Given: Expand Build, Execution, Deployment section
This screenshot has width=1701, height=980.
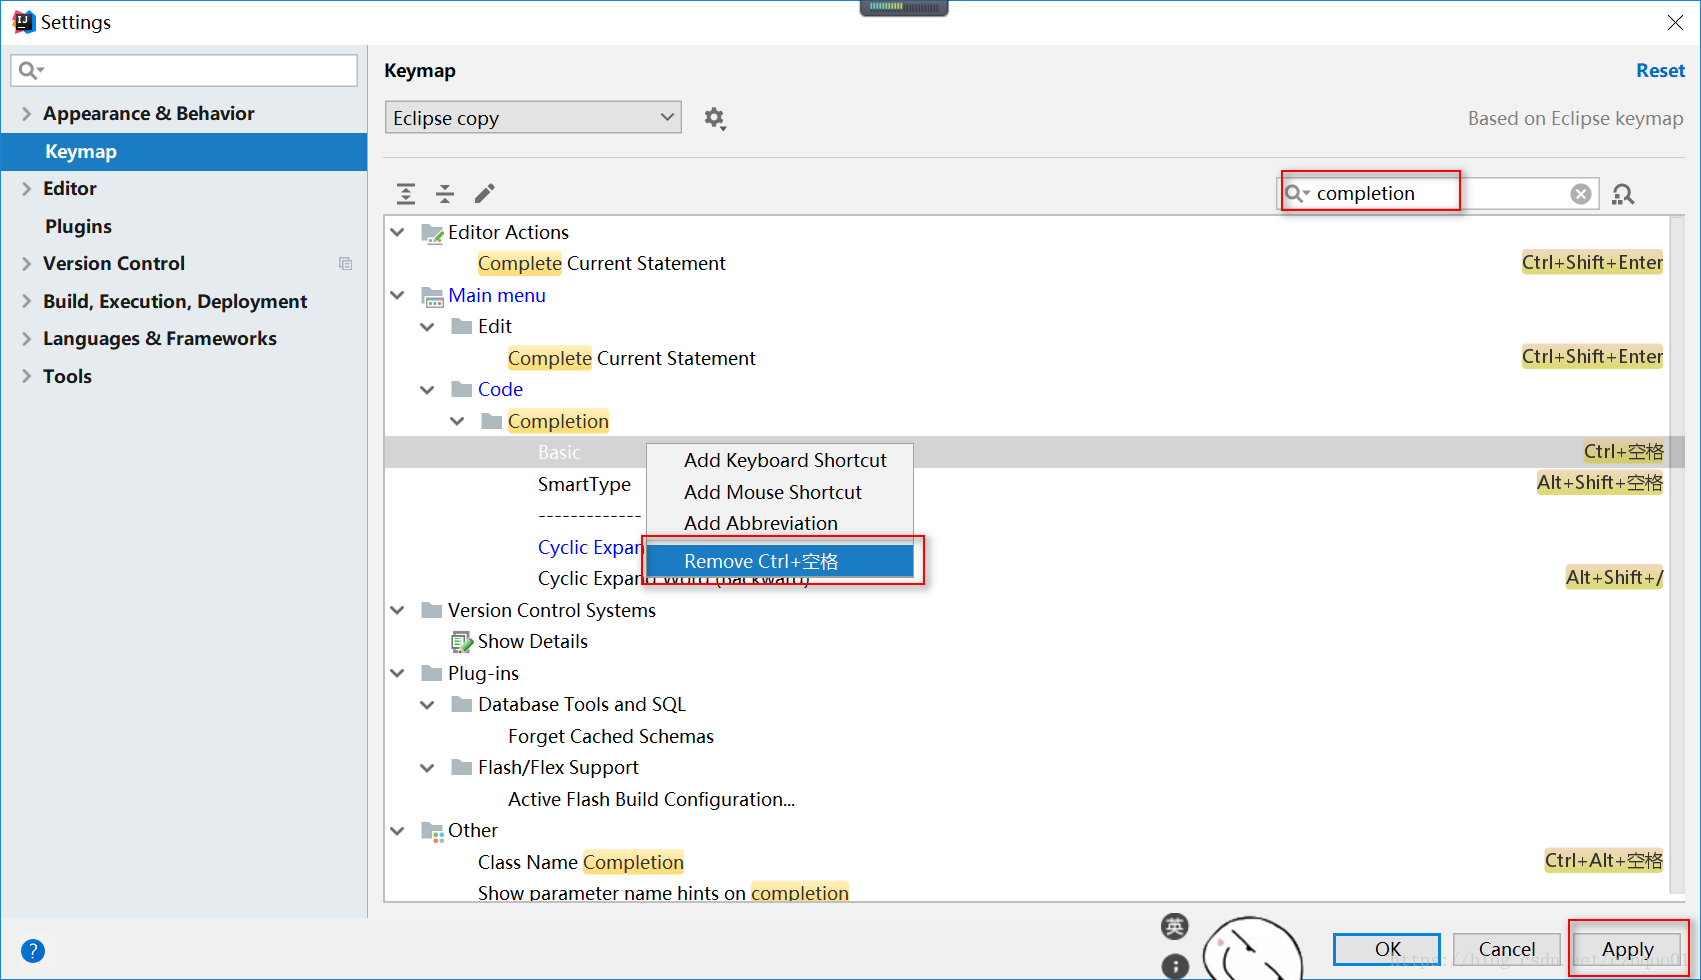Looking at the screenshot, I should pyautogui.click(x=26, y=302).
